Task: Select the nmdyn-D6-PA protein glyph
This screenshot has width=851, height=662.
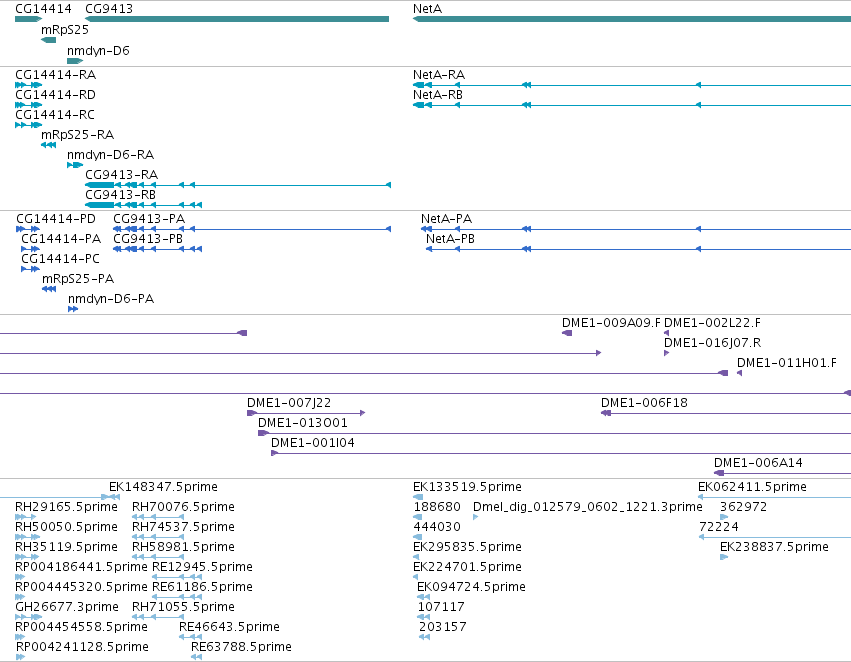Action: coord(73,309)
